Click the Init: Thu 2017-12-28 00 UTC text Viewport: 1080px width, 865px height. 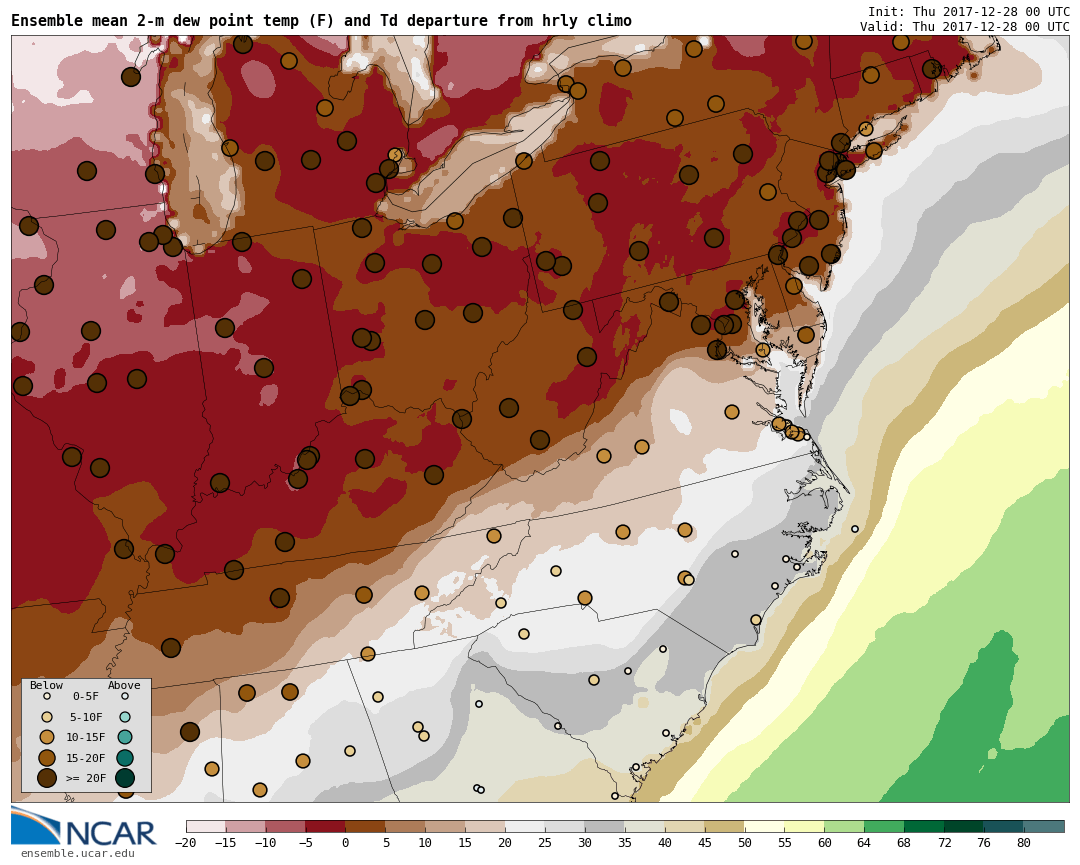968,12
